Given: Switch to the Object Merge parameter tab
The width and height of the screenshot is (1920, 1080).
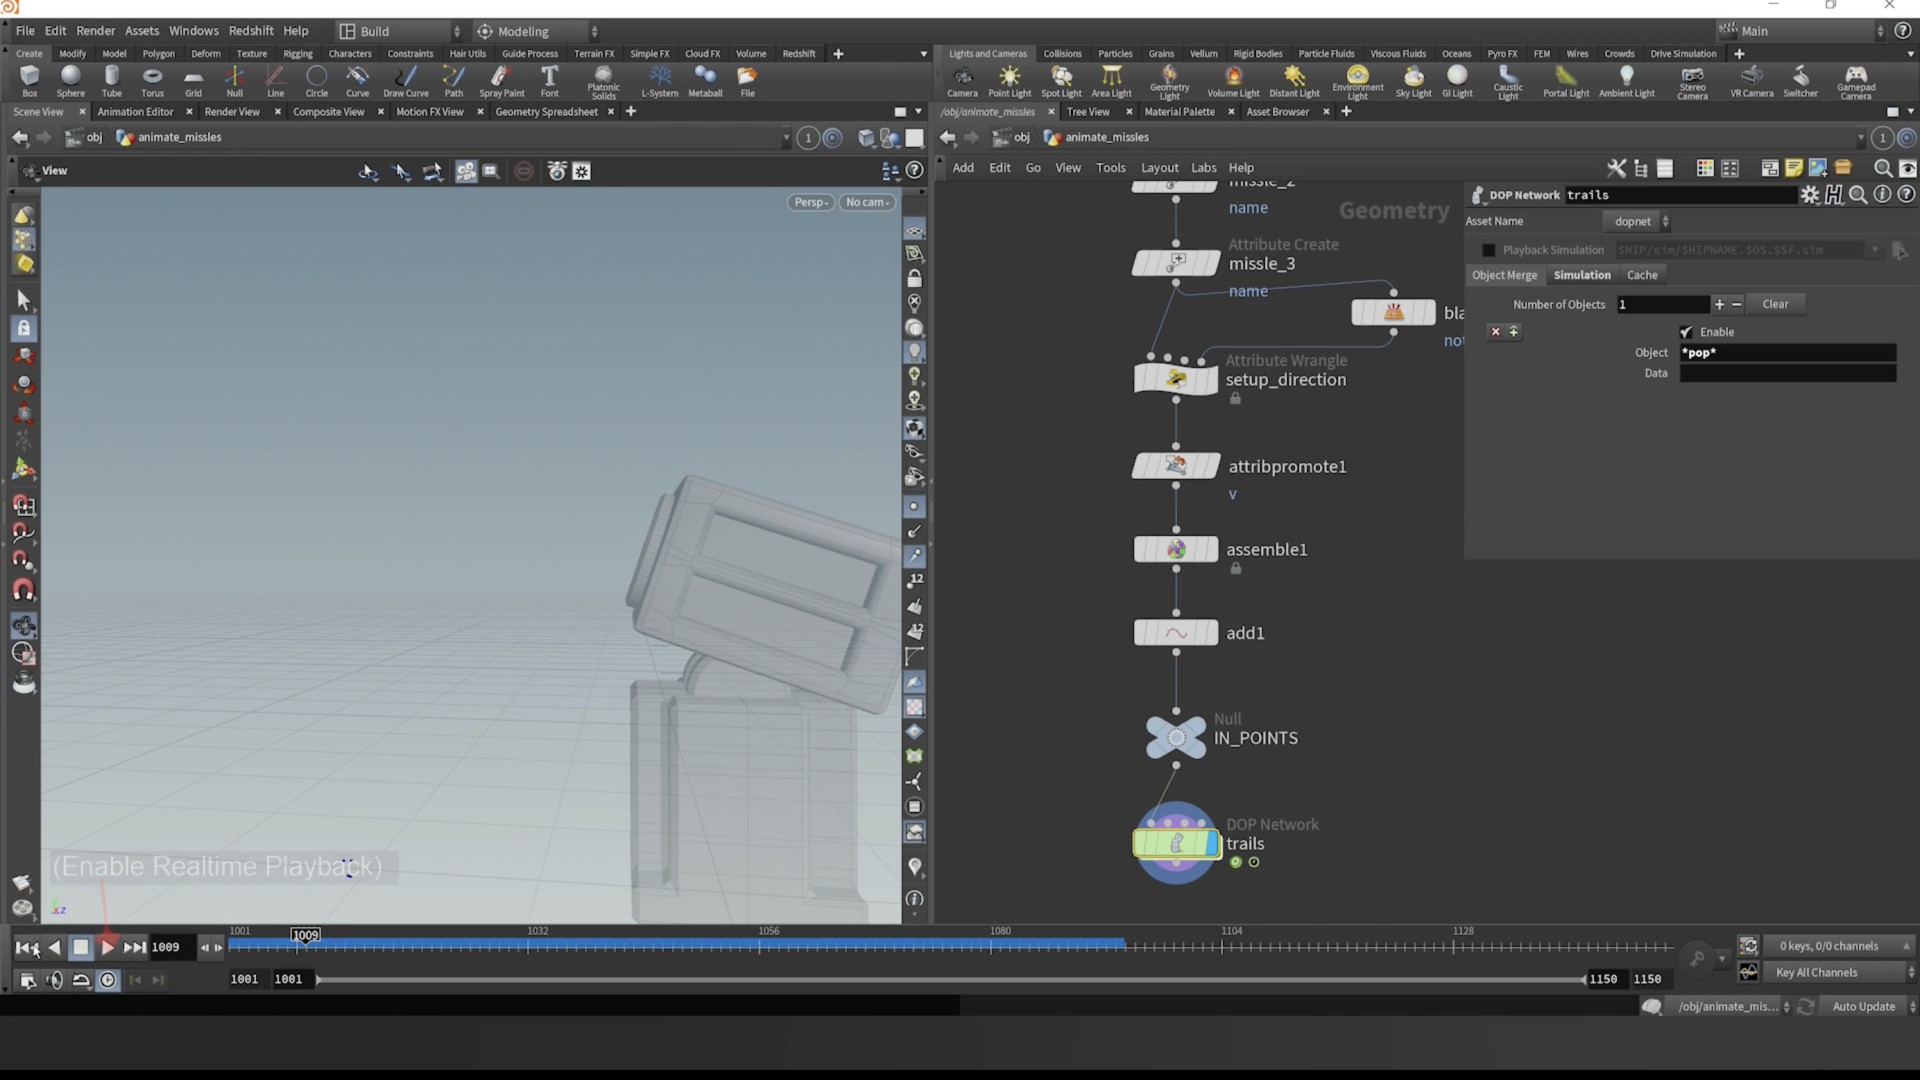Looking at the screenshot, I should 1504,275.
